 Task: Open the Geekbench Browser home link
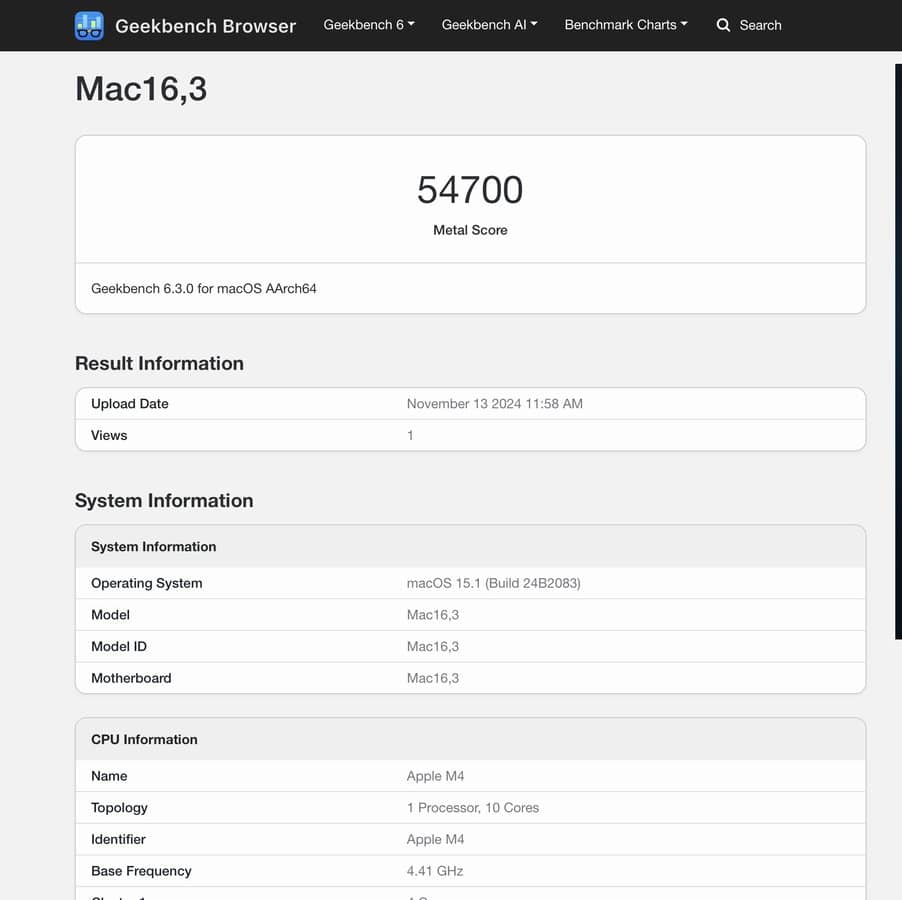coord(205,26)
